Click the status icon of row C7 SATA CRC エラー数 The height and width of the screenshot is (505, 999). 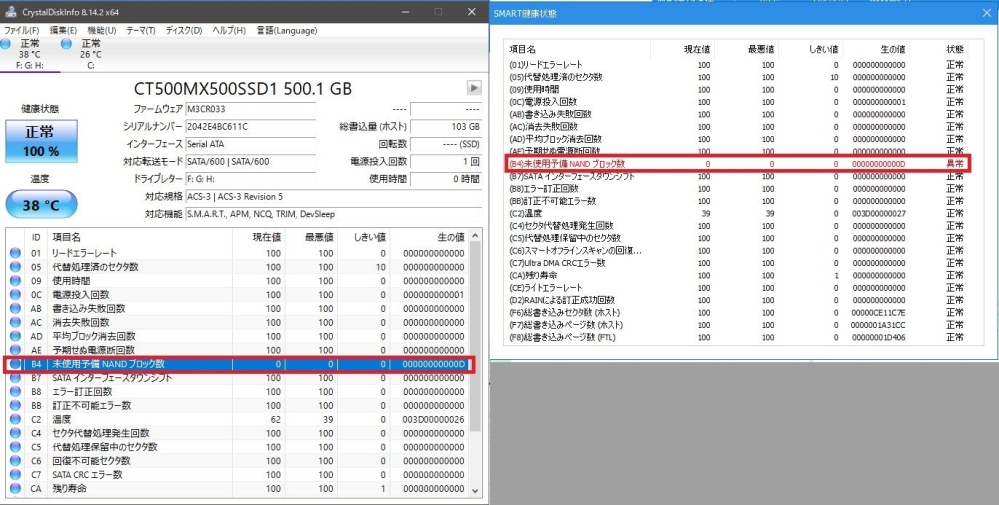(15, 474)
